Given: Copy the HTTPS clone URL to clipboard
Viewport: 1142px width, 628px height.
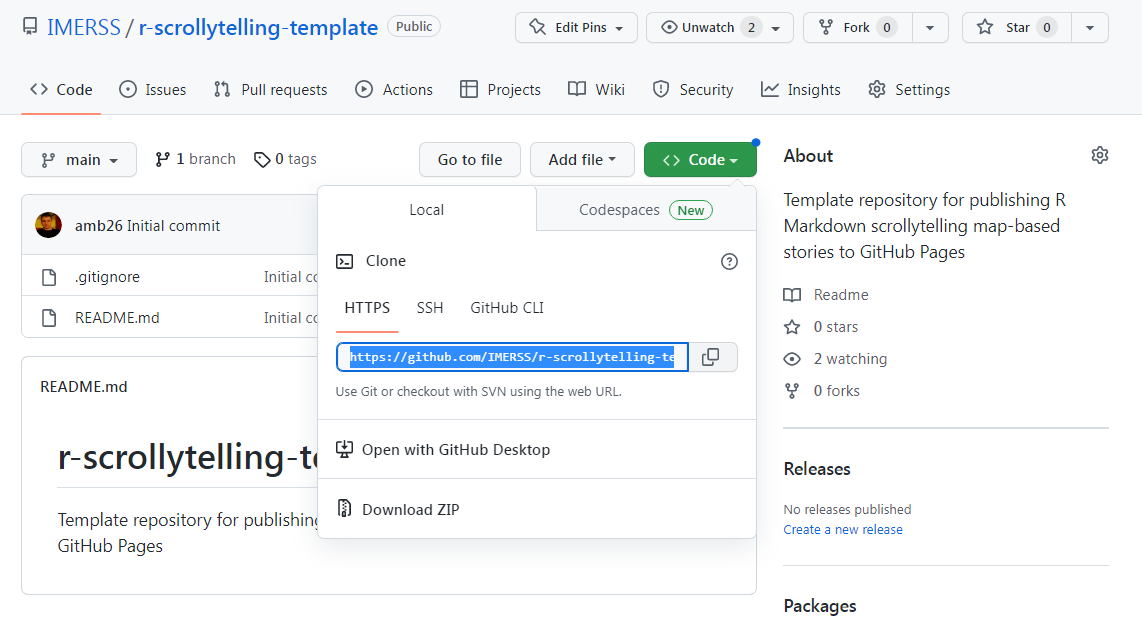Looking at the screenshot, I should click(712, 357).
